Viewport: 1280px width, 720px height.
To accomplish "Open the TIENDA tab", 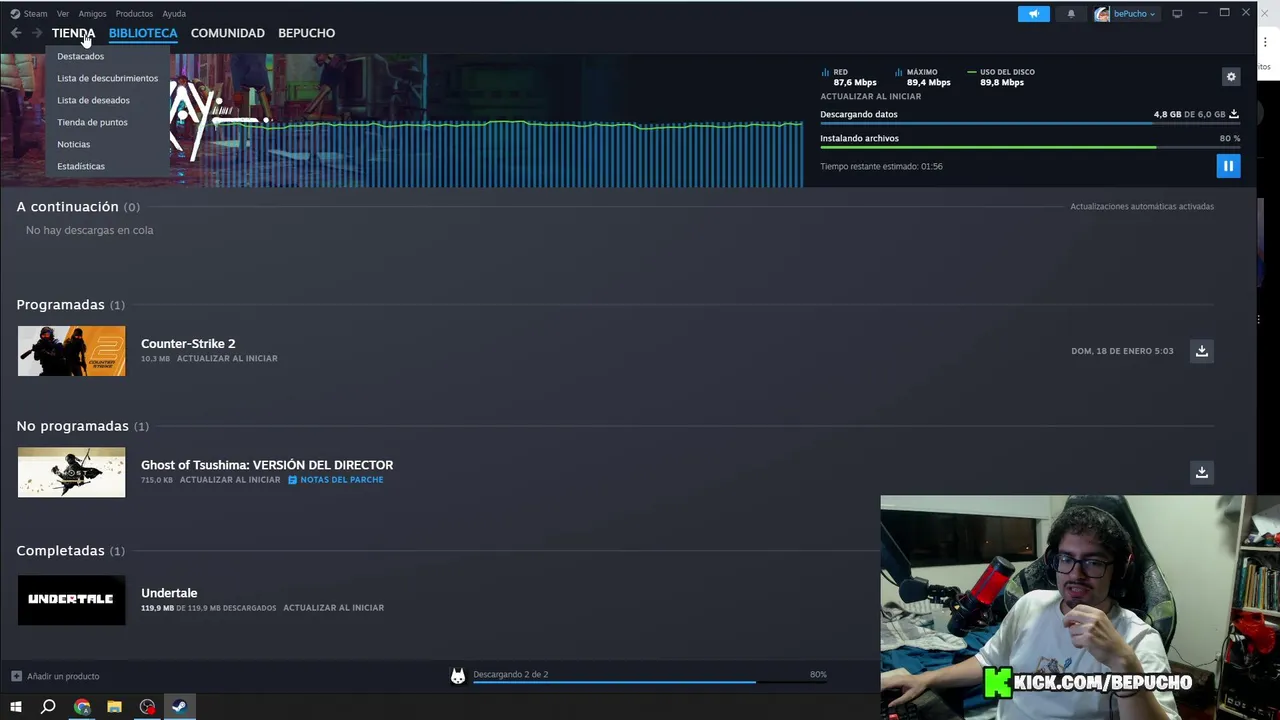I will point(73,33).
